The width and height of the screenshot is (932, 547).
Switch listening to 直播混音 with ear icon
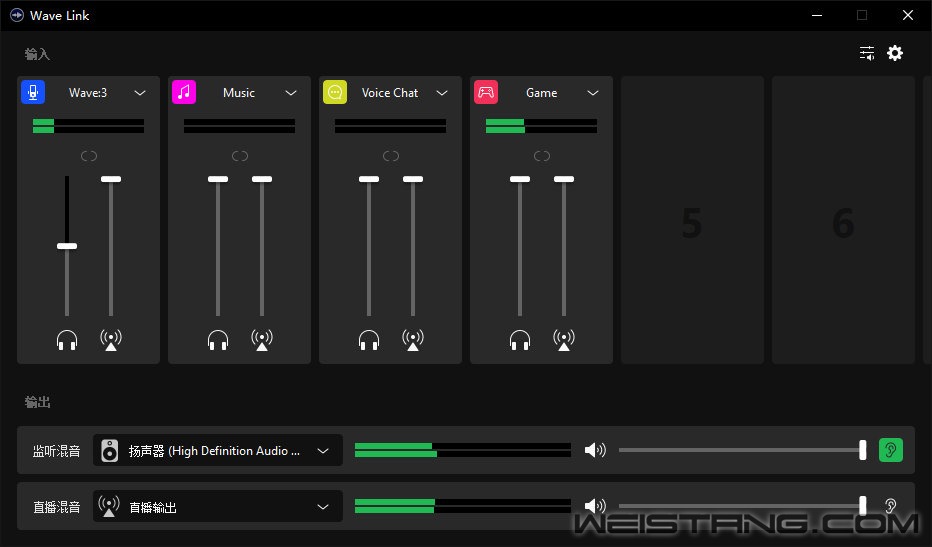890,506
